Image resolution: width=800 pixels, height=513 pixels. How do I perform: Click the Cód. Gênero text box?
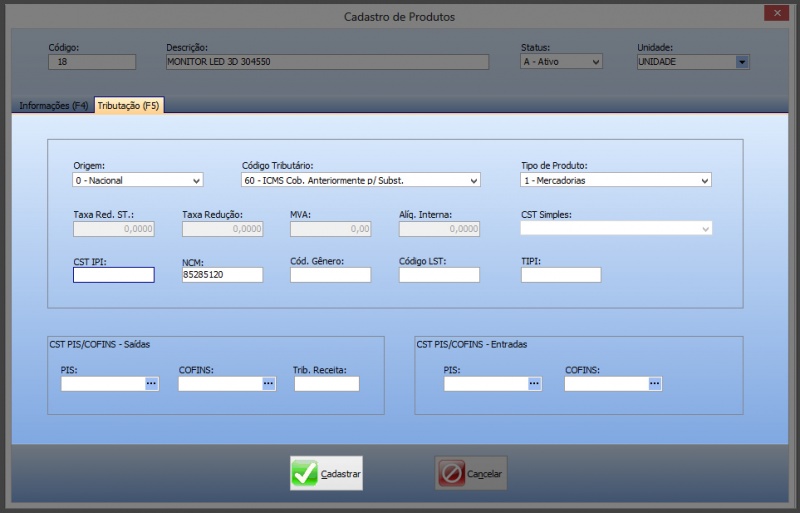330,275
